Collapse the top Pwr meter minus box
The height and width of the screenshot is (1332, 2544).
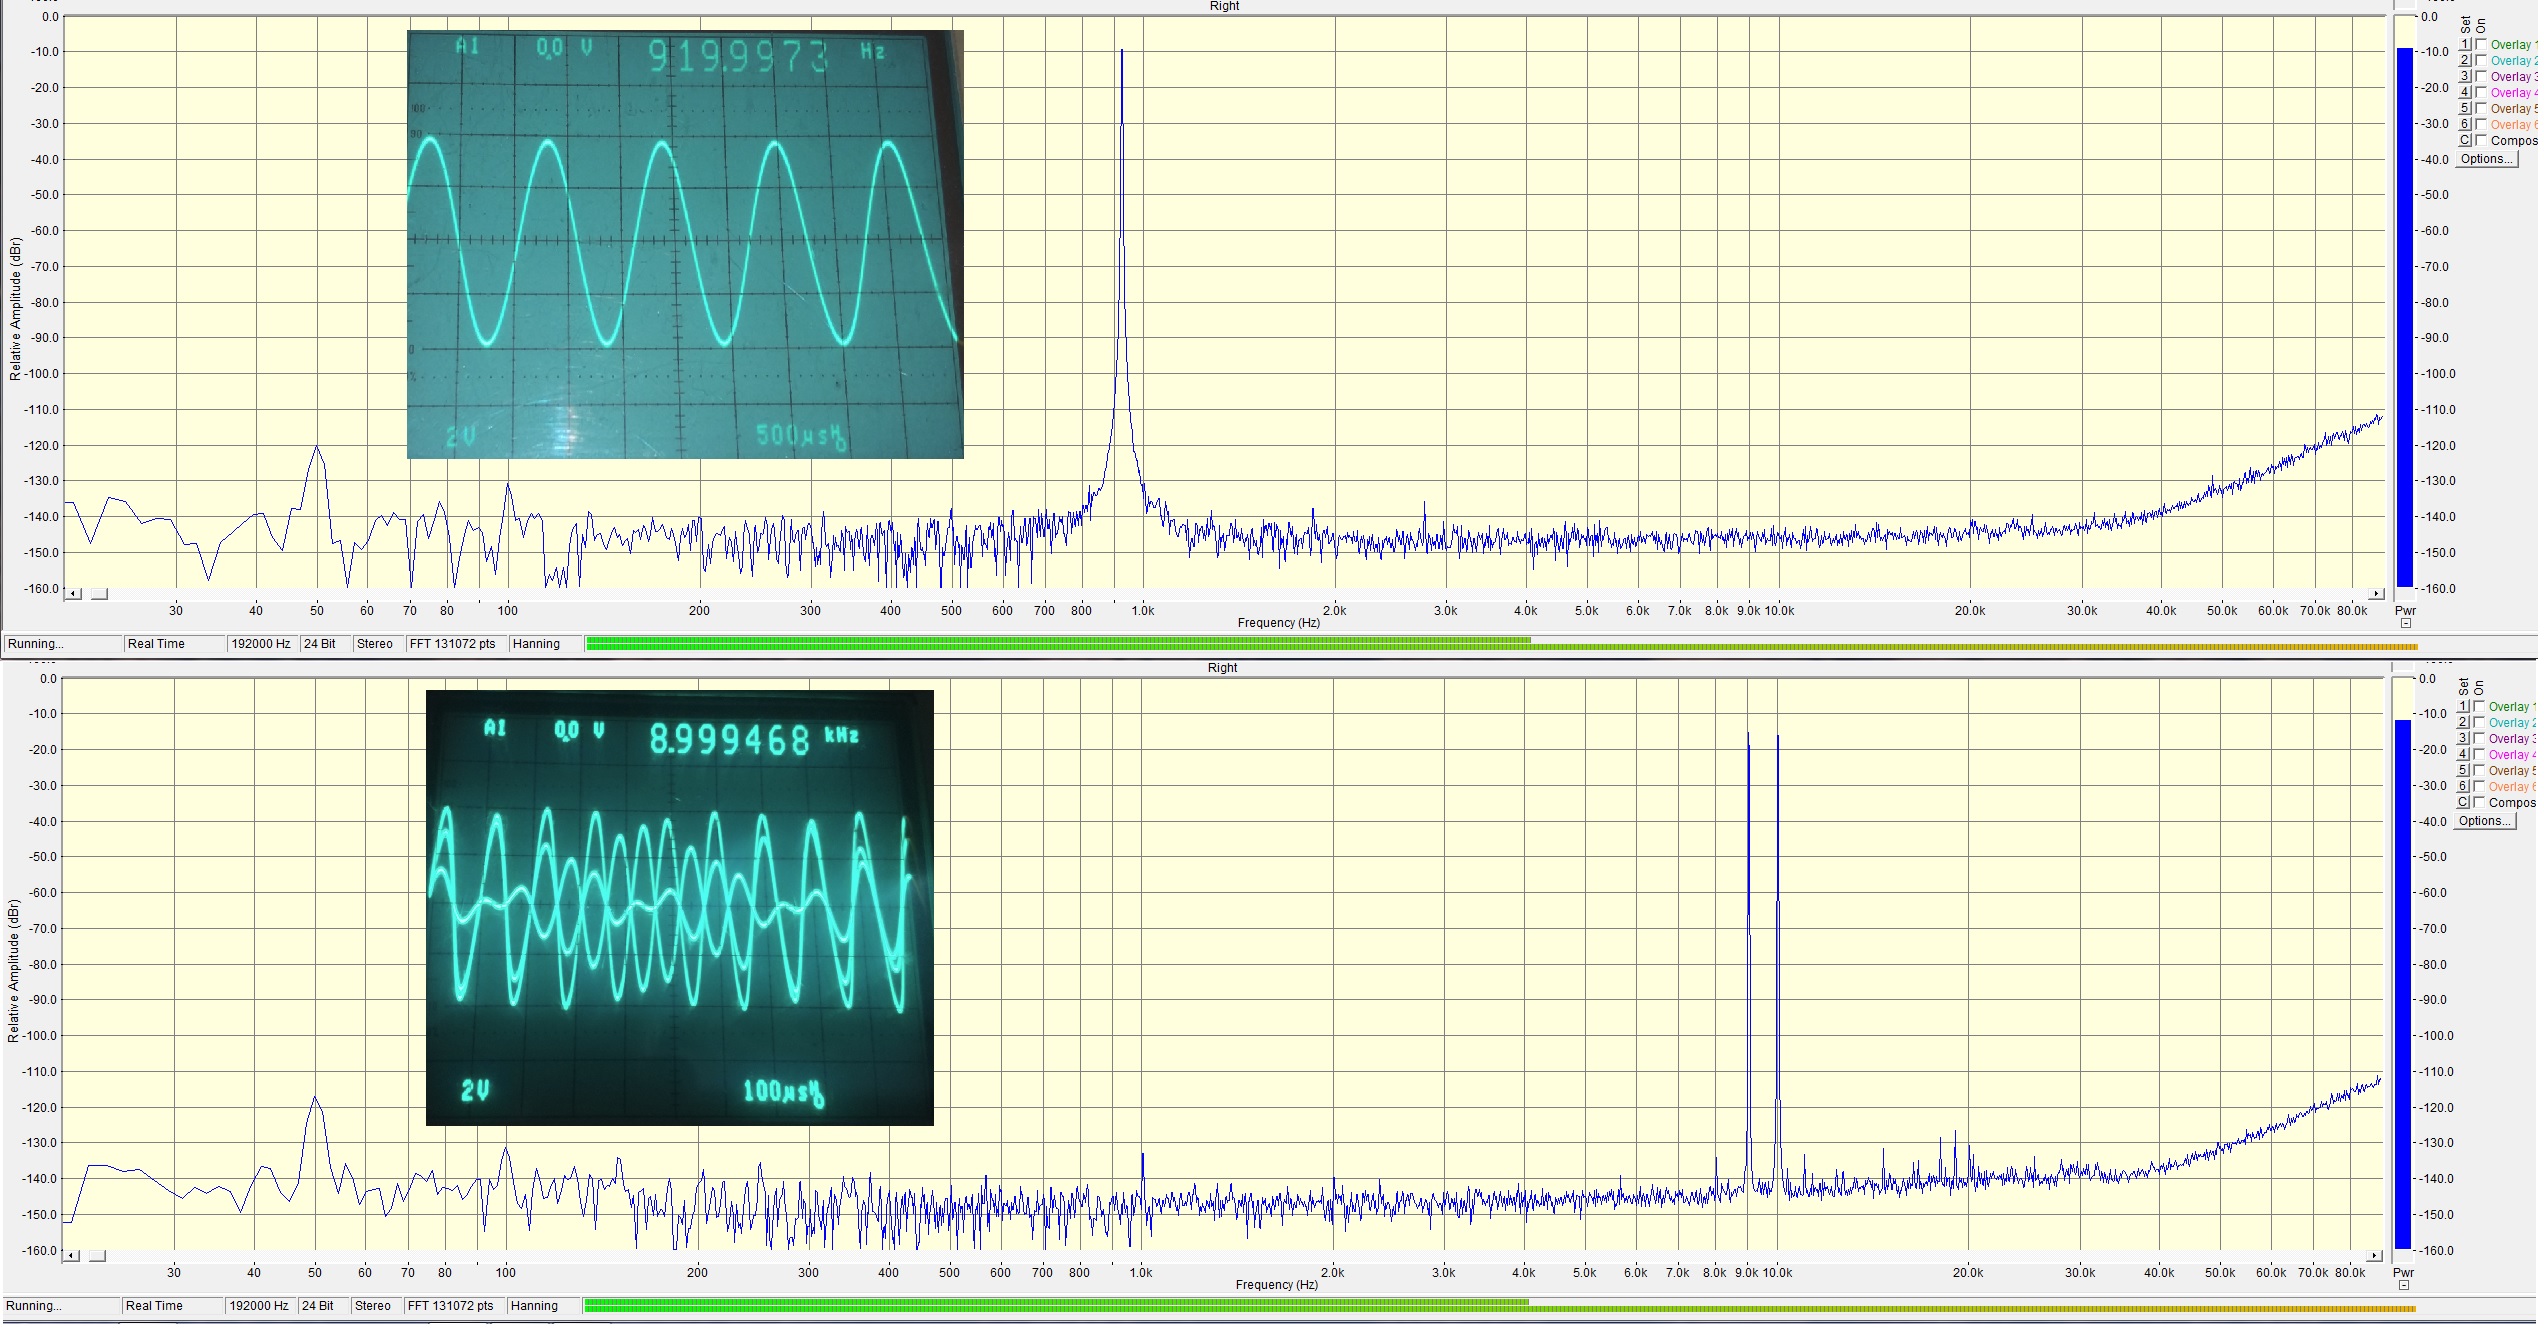tap(2406, 623)
